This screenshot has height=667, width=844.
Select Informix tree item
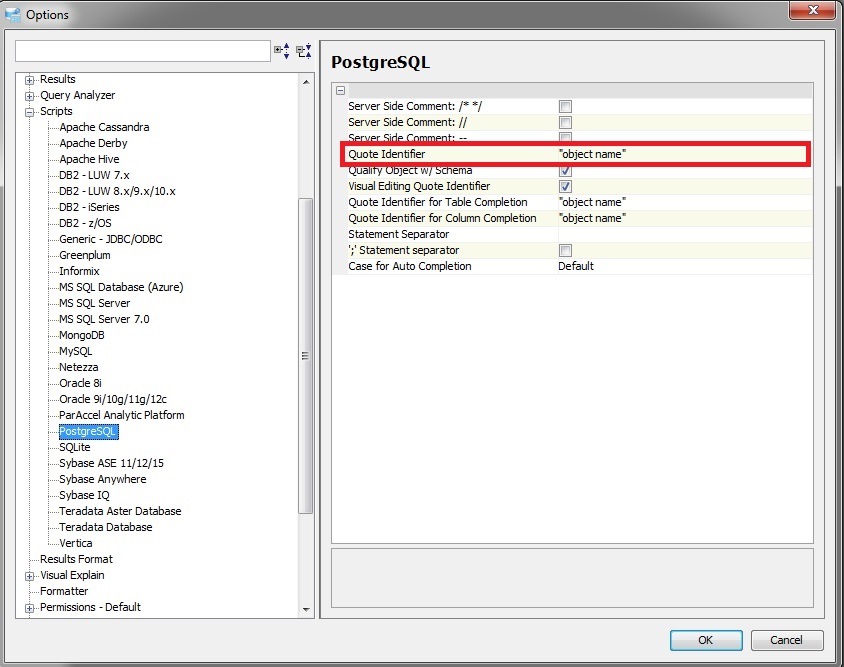click(x=79, y=271)
